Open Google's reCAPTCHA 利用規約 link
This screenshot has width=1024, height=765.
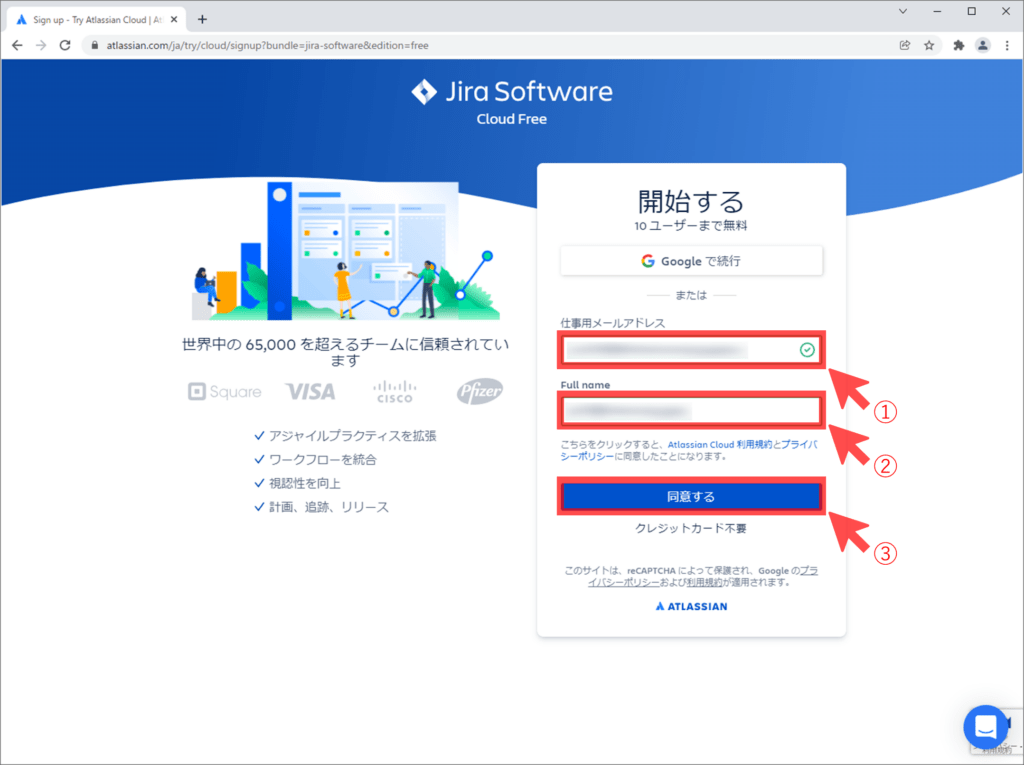702,581
